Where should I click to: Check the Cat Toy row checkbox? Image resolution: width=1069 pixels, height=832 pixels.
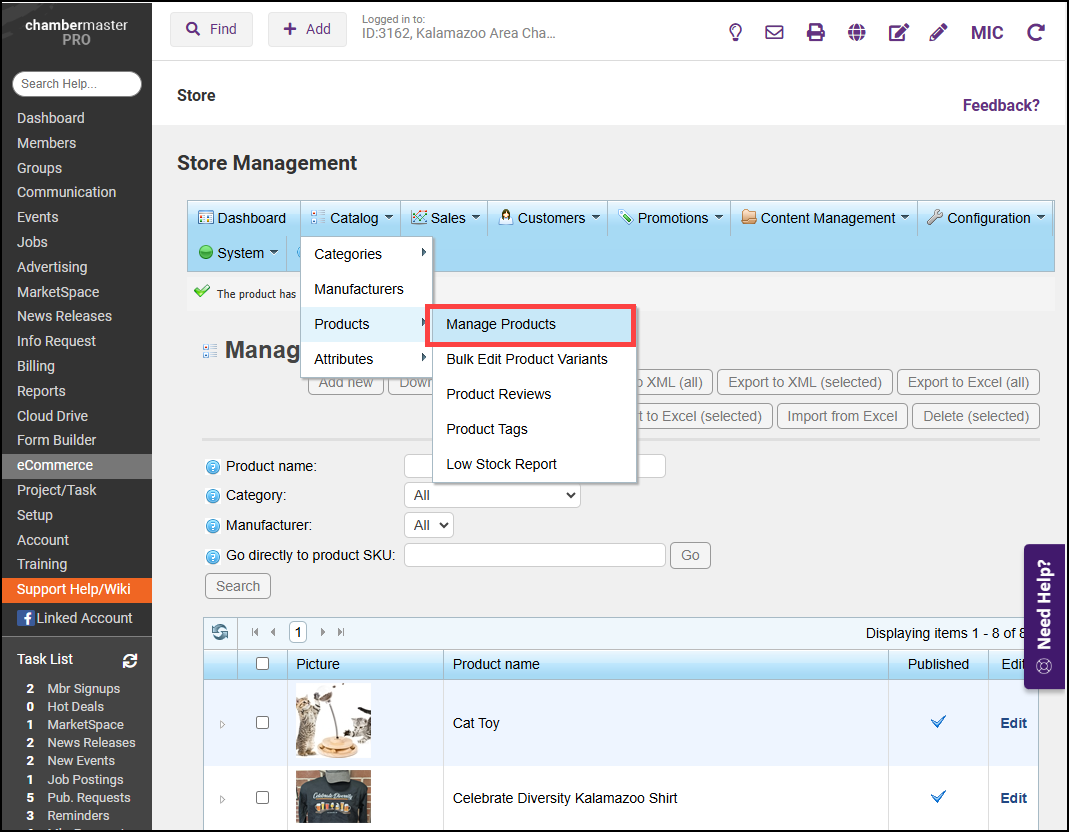(262, 722)
